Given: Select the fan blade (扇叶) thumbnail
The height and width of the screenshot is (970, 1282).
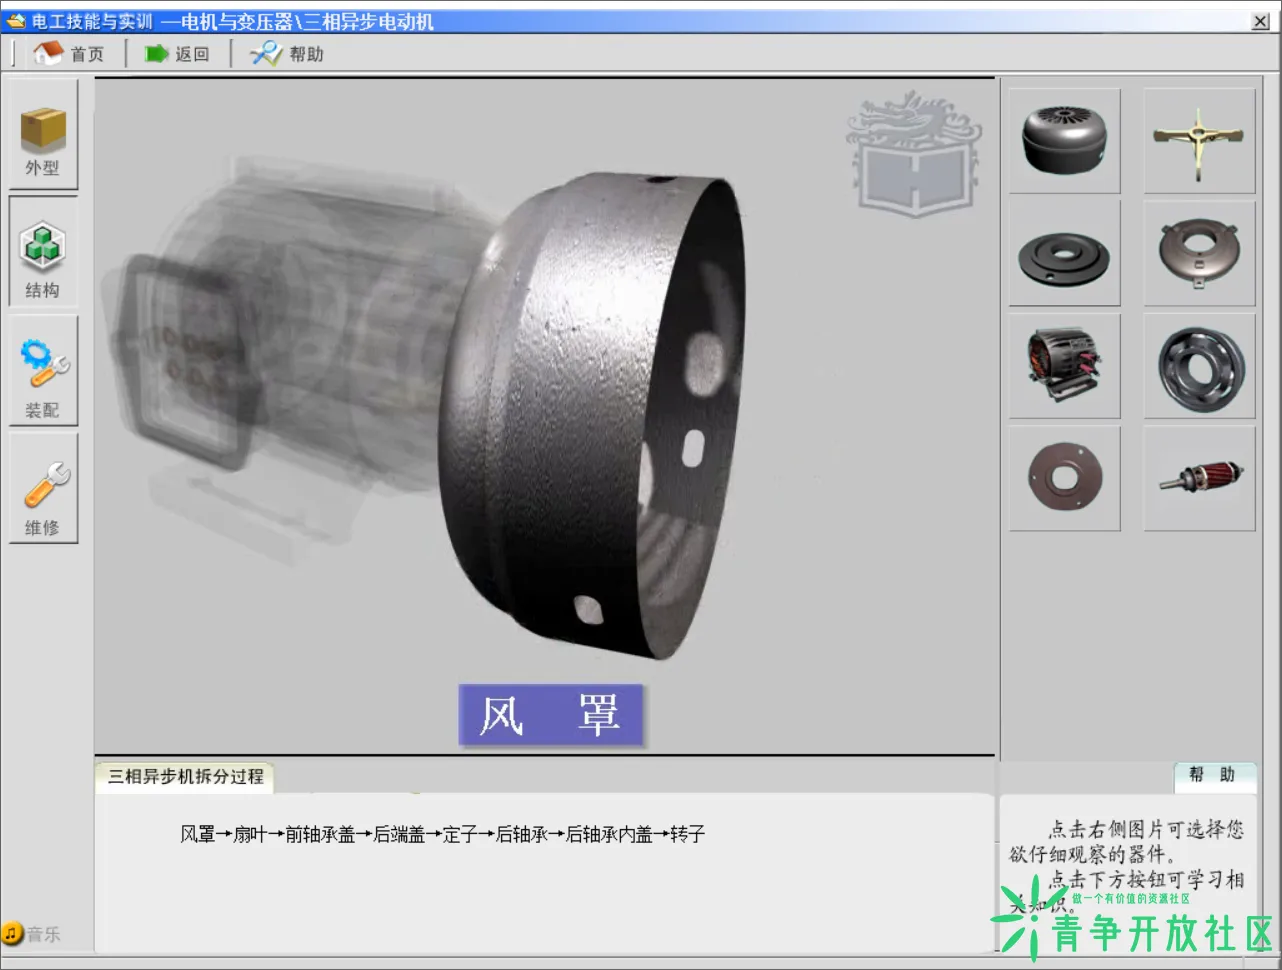Looking at the screenshot, I should [x=1199, y=140].
